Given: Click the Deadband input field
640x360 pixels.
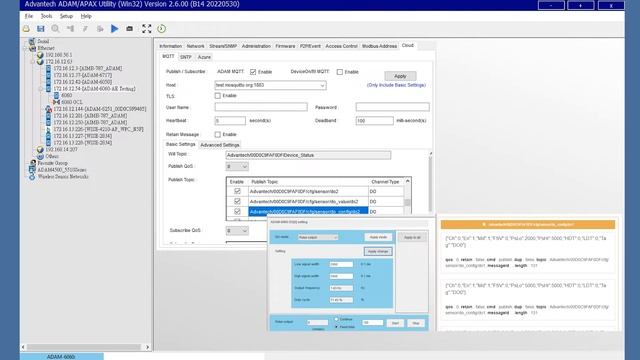Looking at the screenshot, I should pyautogui.click(x=374, y=121).
